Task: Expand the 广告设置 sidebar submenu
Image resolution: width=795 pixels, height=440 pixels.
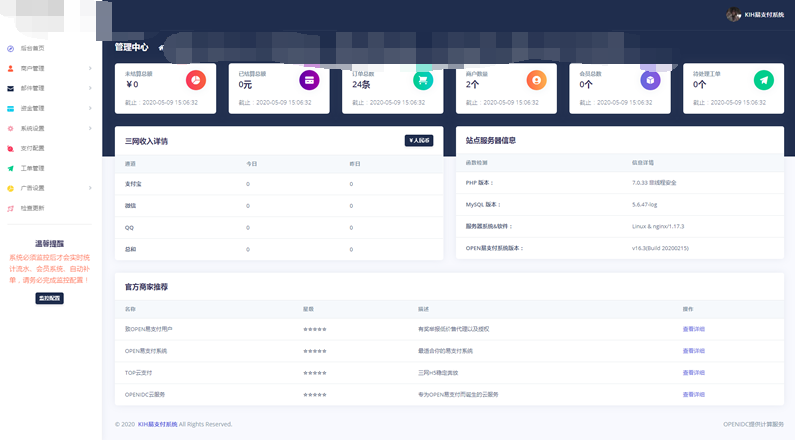Action: click(x=90, y=188)
